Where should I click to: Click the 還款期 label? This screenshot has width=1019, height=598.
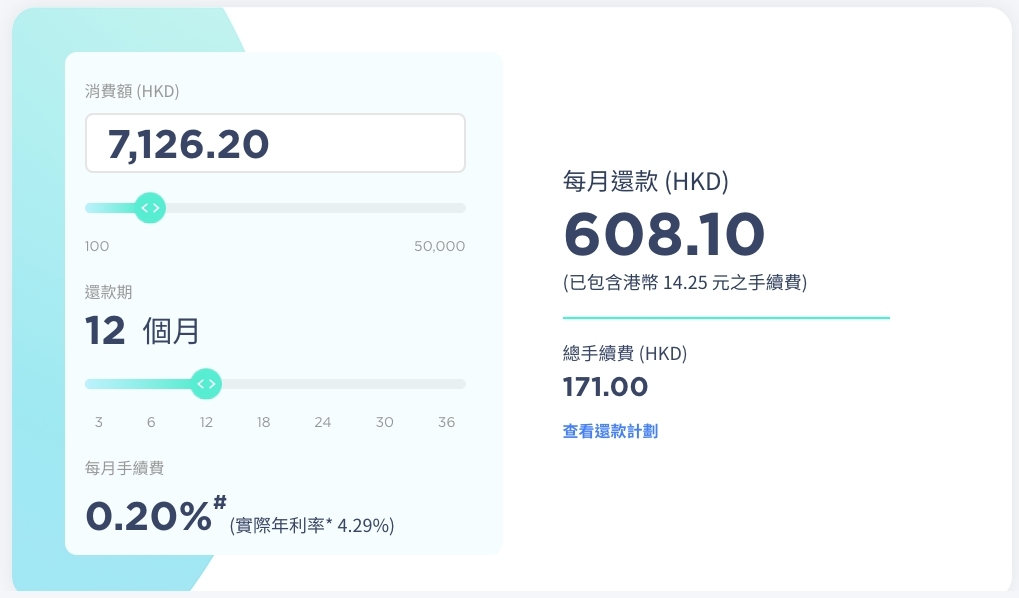tap(109, 292)
